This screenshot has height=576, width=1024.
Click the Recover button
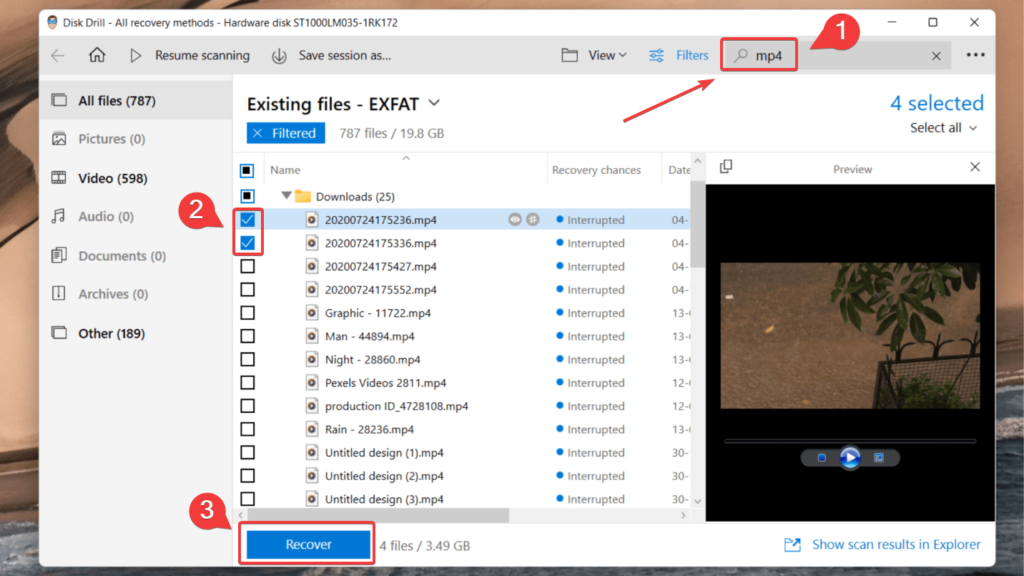pyautogui.click(x=306, y=544)
